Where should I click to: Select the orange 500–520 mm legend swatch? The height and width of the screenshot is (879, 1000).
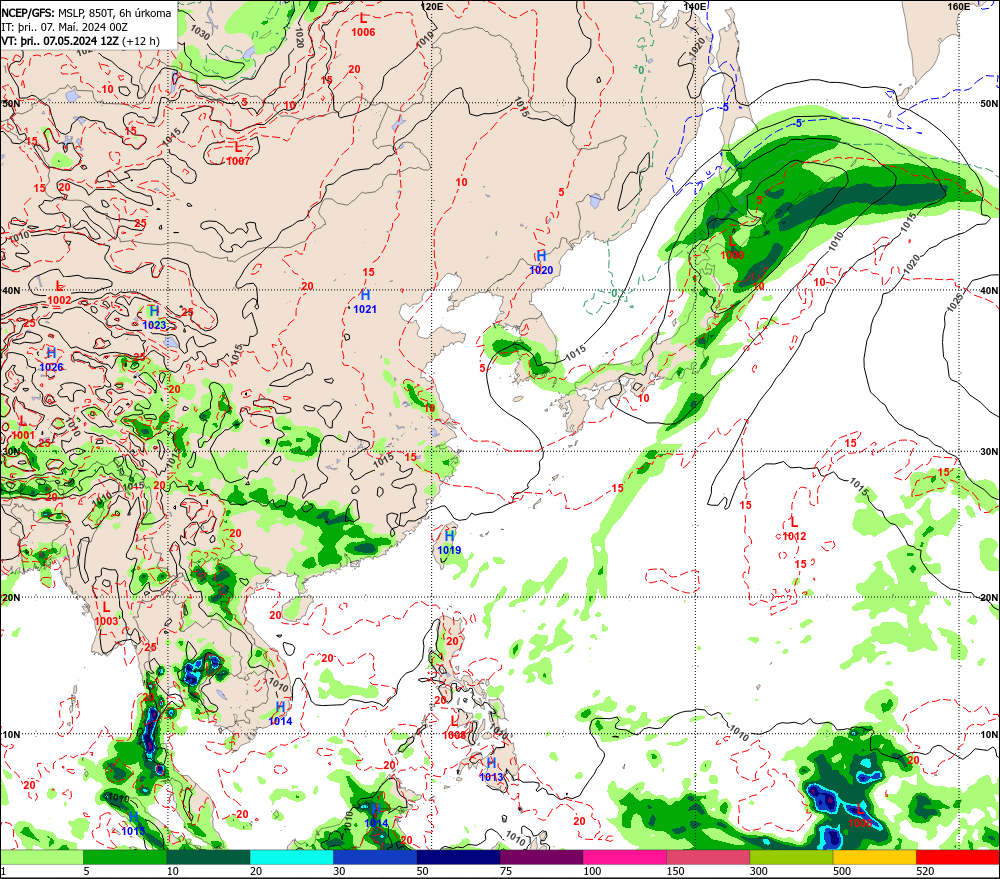[x=874, y=857]
